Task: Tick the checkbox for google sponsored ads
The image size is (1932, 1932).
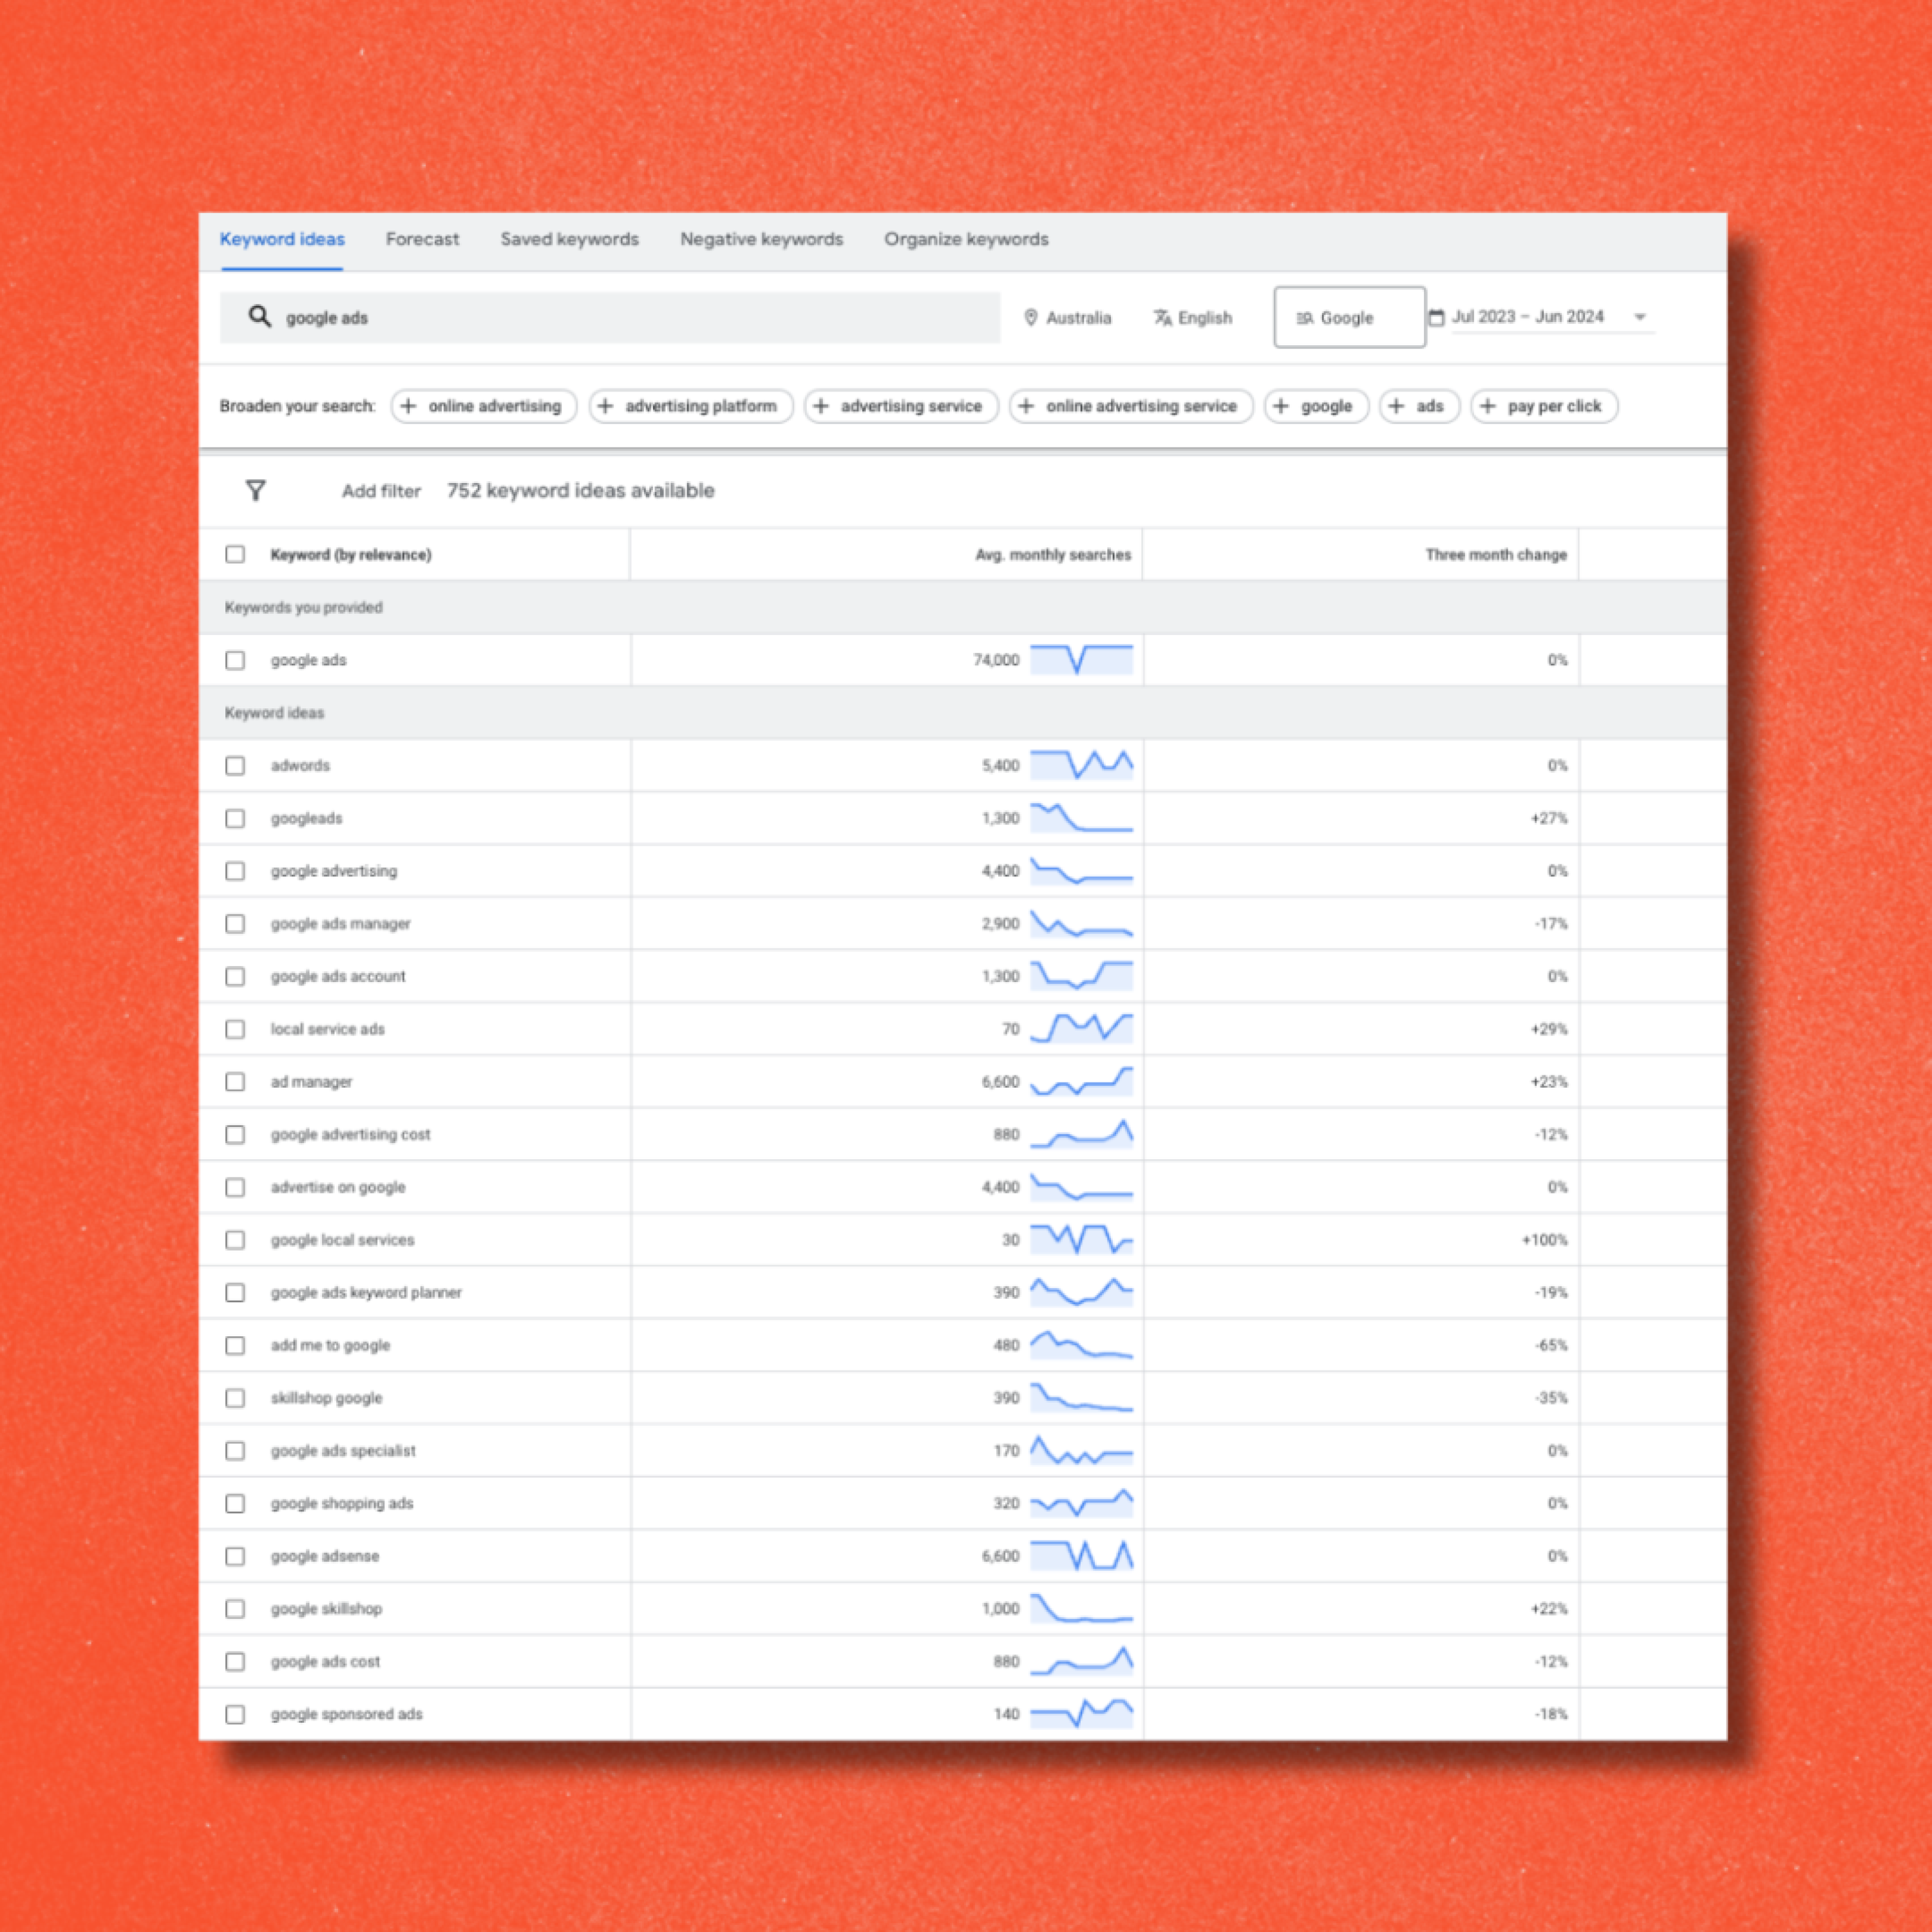Action: click(235, 1714)
